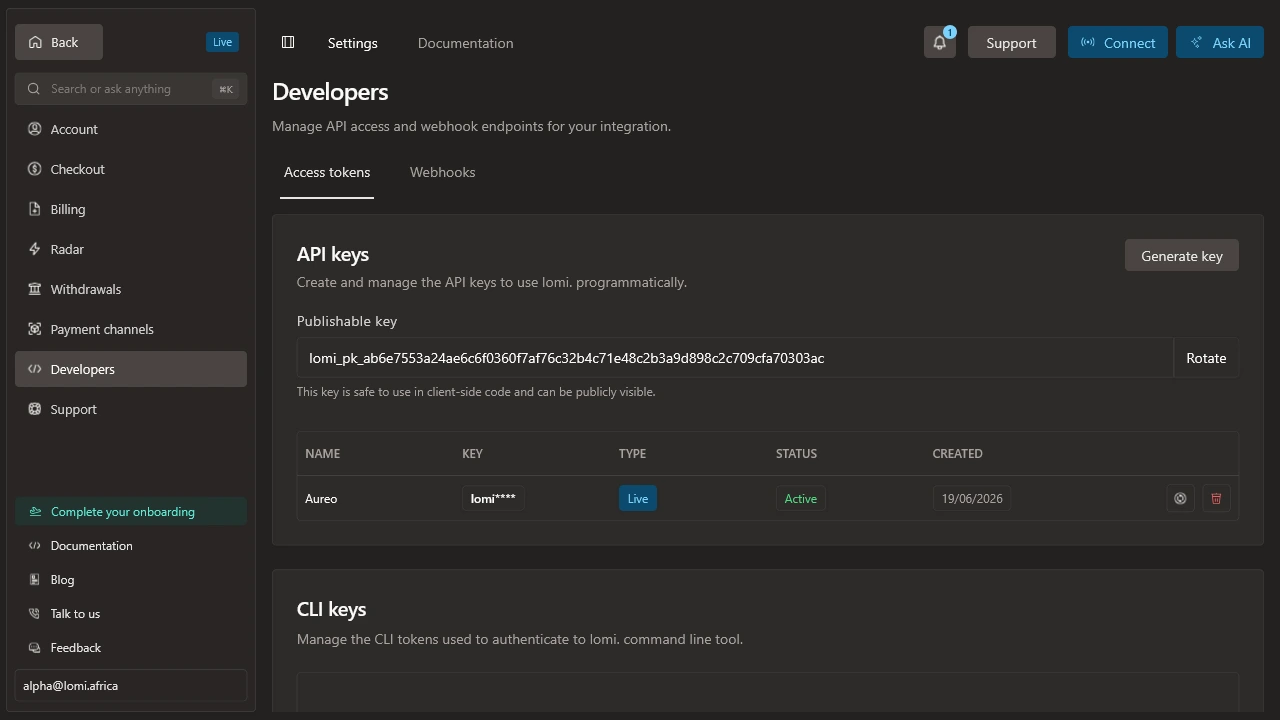Delete the Aureo key trash icon
Screen dimensions: 1280x720
pos(1216,498)
